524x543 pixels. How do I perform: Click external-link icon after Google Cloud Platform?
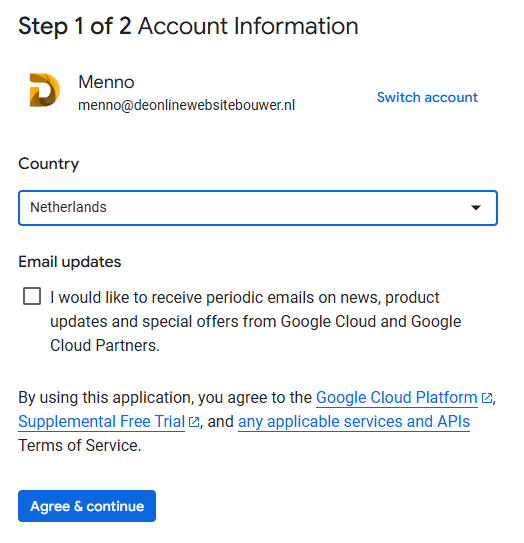pyautogui.click(x=487, y=398)
